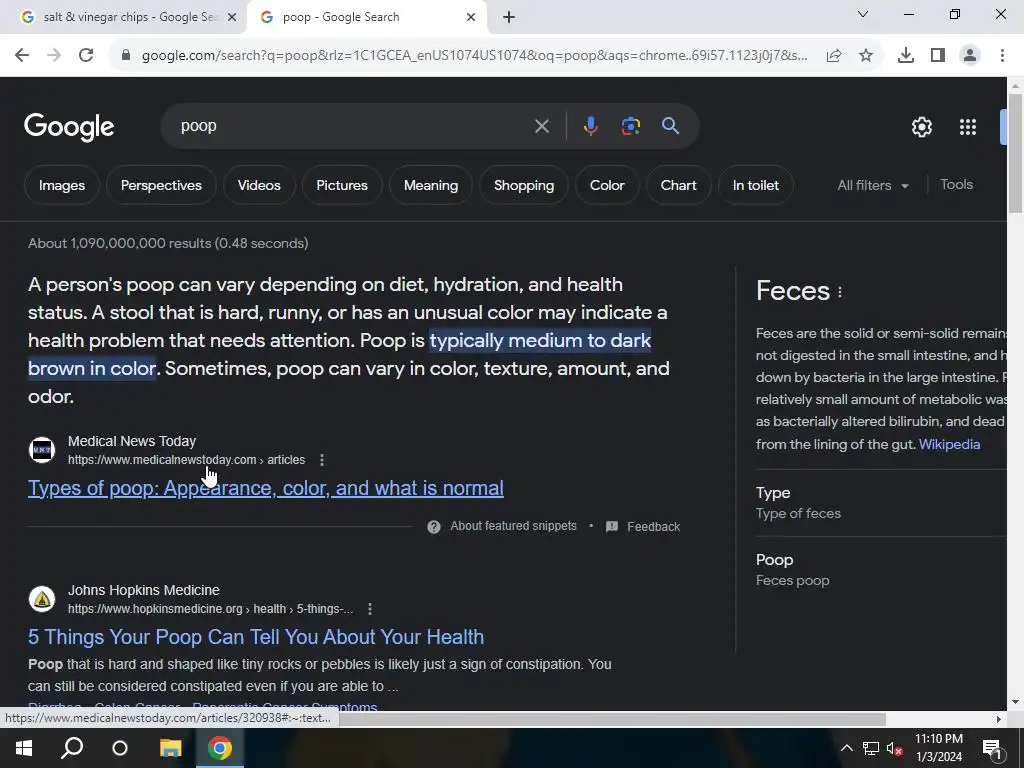Select Meaning filter chip
Viewport: 1024px width, 768px height.
coord(431,185)
